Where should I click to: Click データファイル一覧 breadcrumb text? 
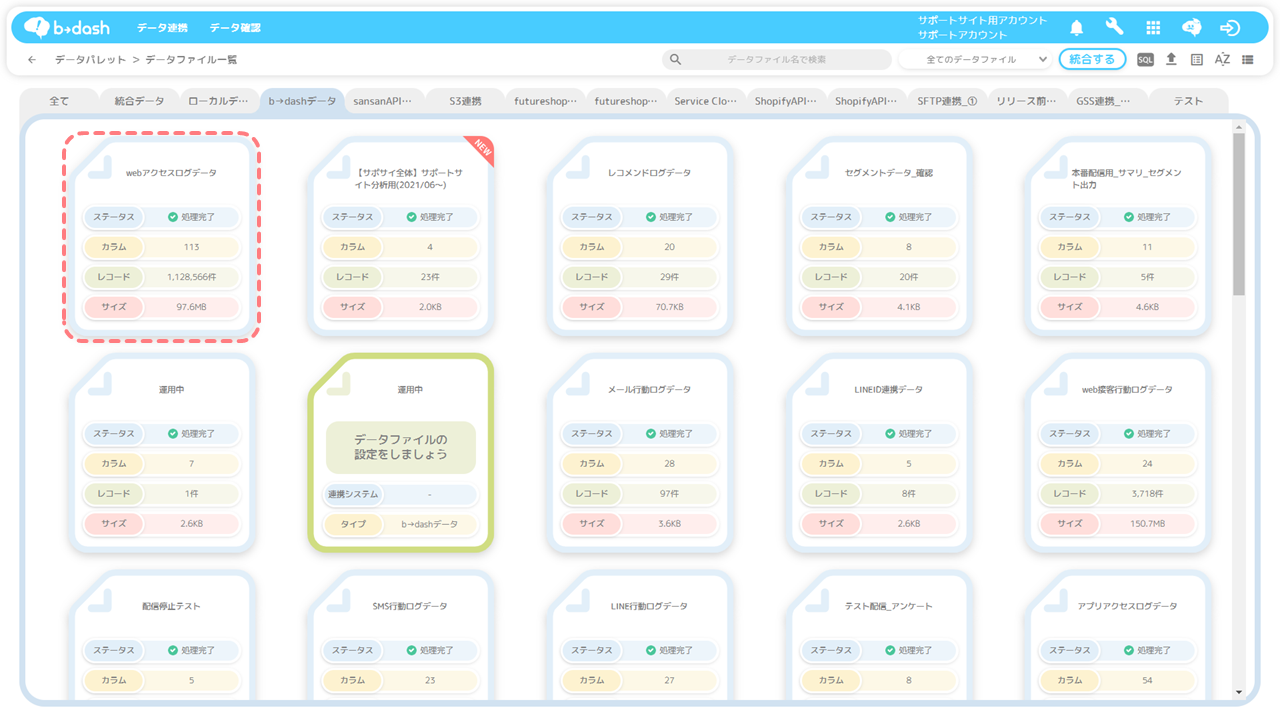(x=191, y=60)
